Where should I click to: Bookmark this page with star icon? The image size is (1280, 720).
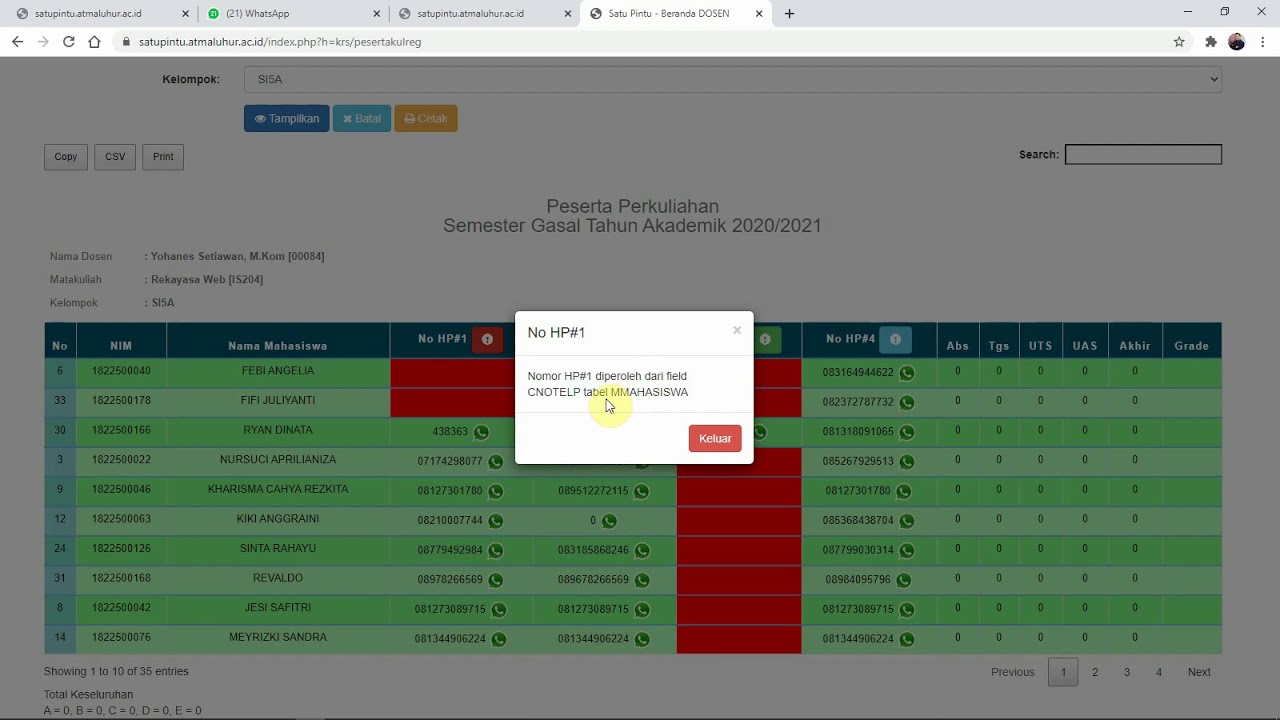(x=1179, y=42)
